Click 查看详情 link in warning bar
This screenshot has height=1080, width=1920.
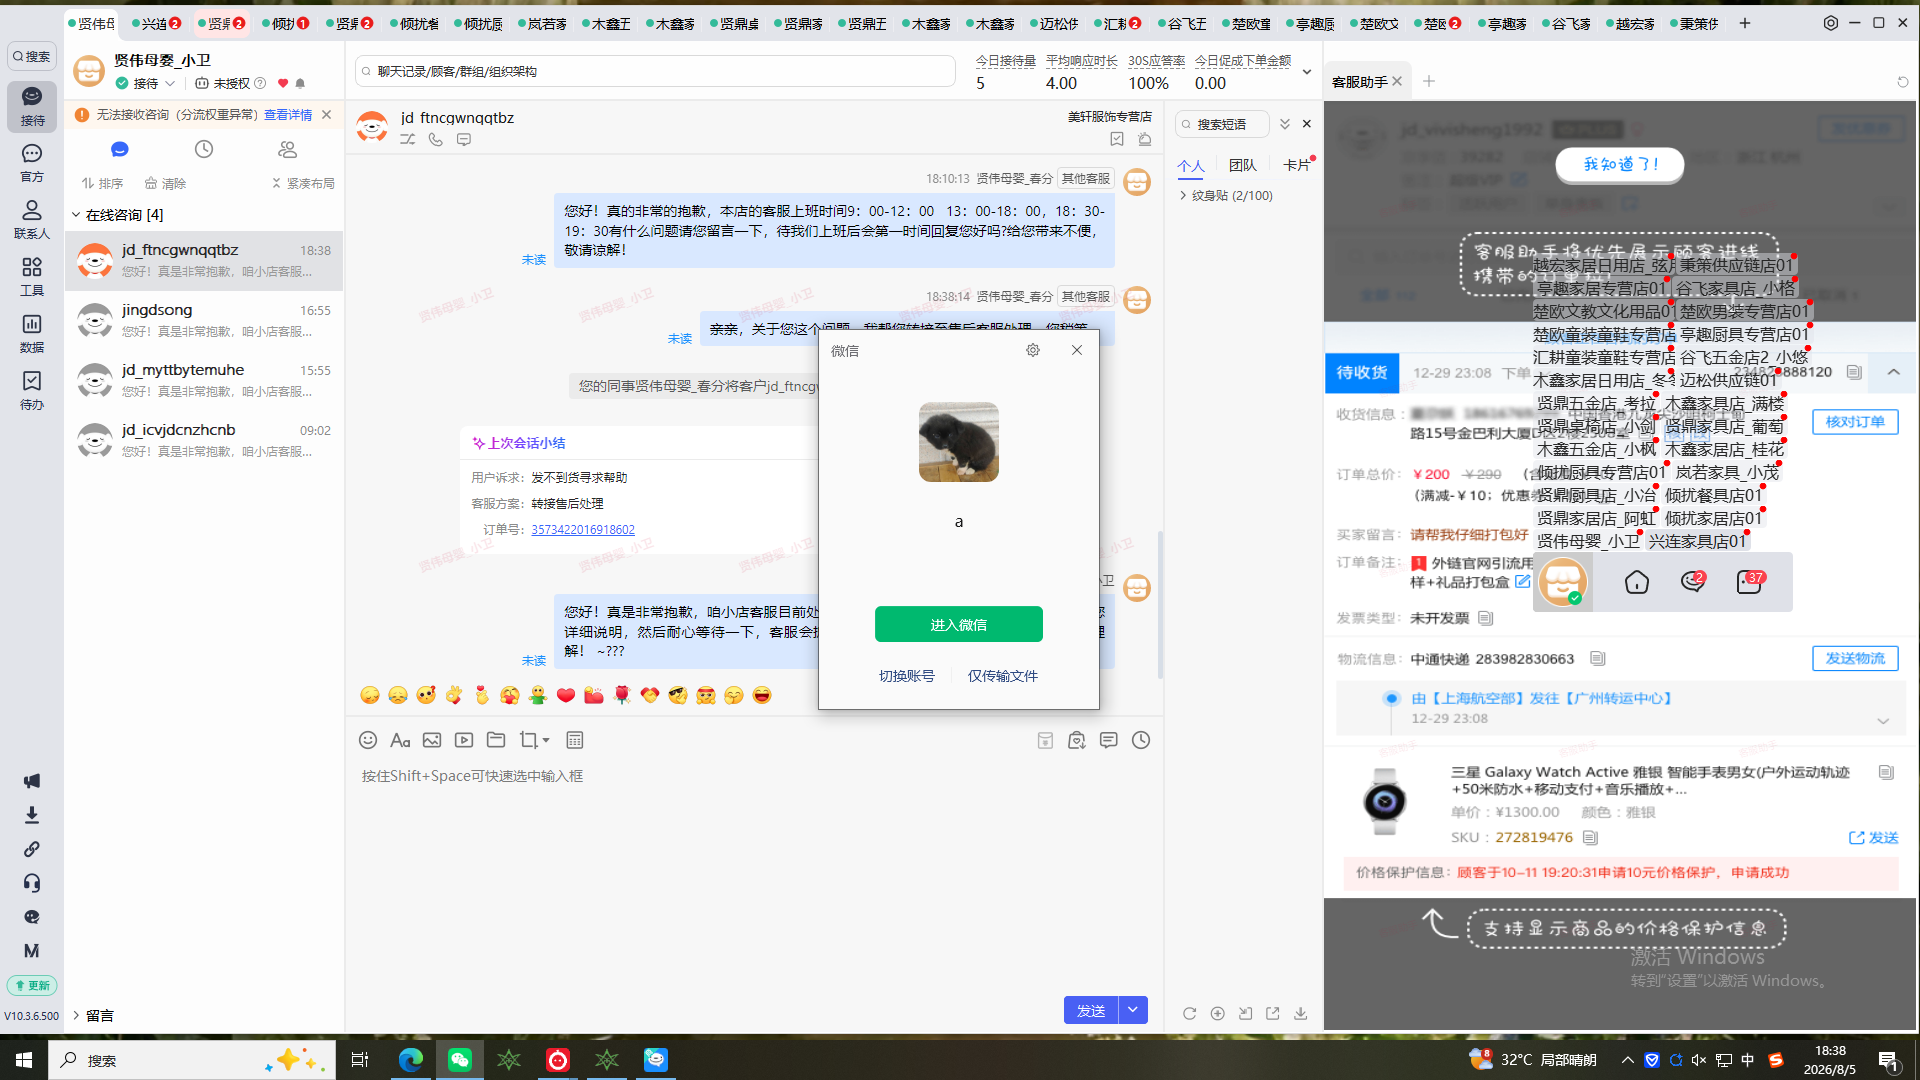coord(288,115)
